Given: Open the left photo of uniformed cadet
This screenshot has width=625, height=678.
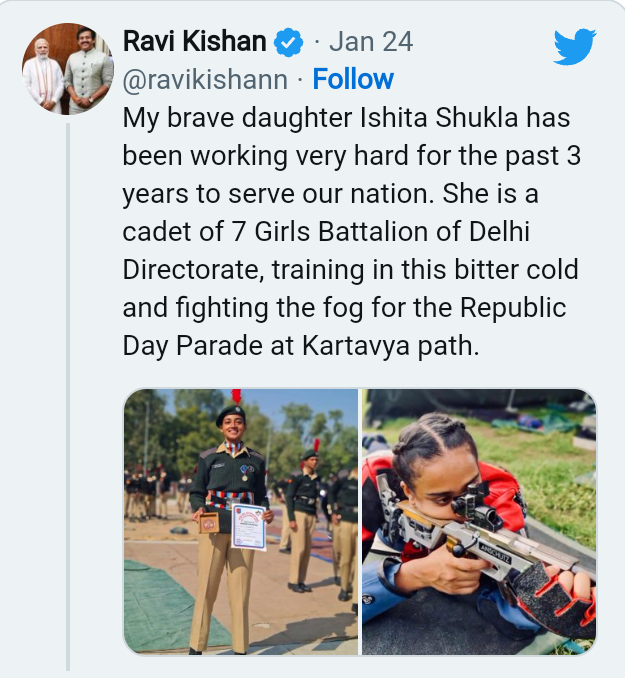Looking at the screenshot, I should 241,521.
